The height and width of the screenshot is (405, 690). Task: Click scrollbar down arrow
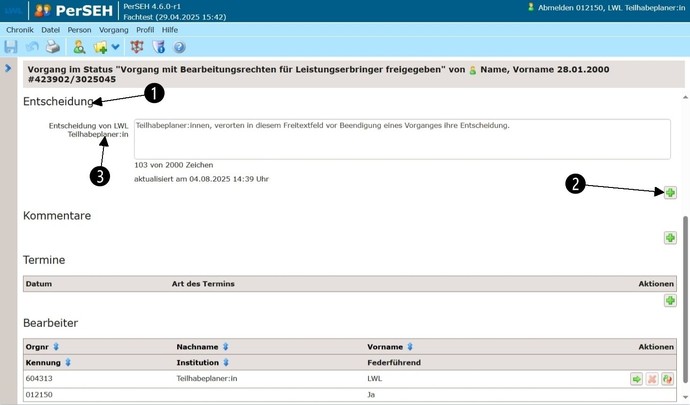point(685,398)
